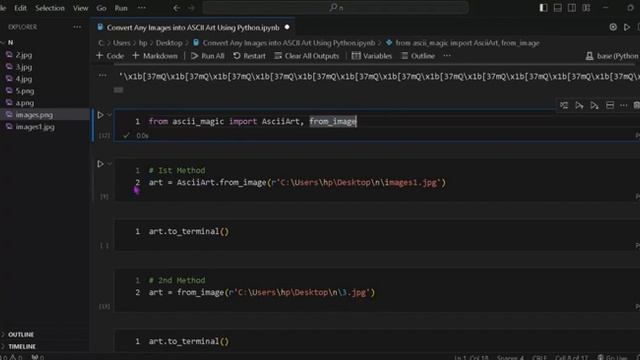Expand the TIMELINE section
The height and width of the screenshot is (360, 640).
point(22,347)
